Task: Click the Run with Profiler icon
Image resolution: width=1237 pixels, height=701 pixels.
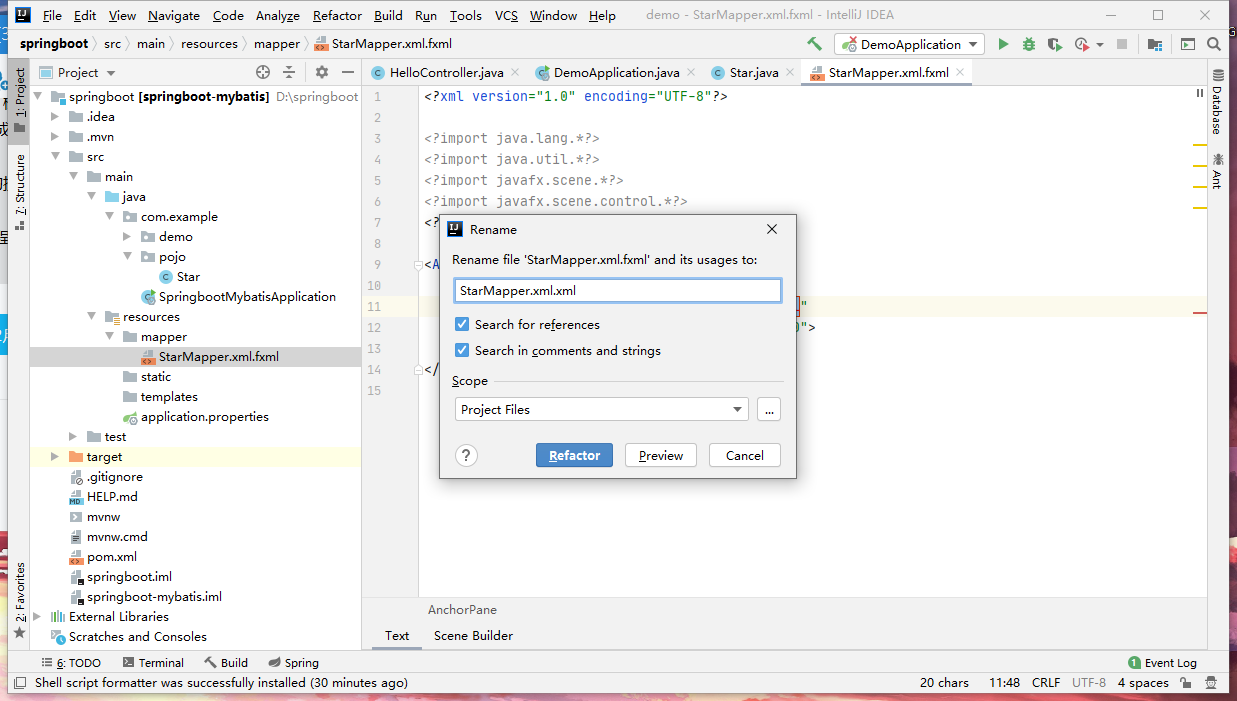Action: 1081,44
